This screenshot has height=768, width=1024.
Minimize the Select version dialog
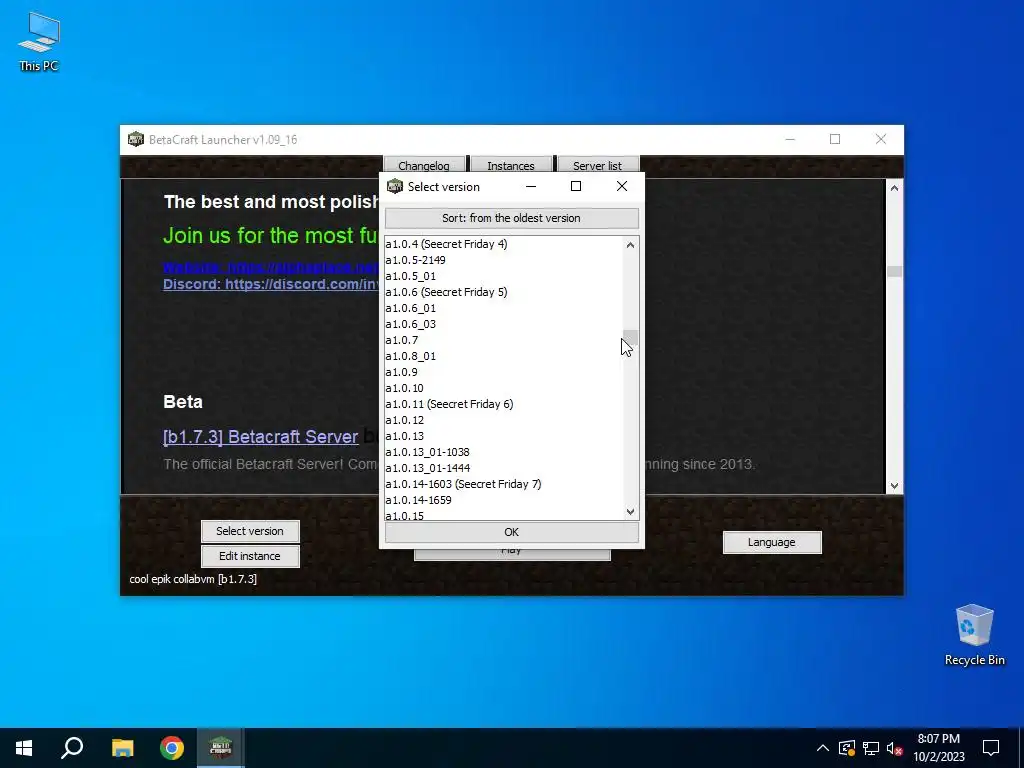531,187
